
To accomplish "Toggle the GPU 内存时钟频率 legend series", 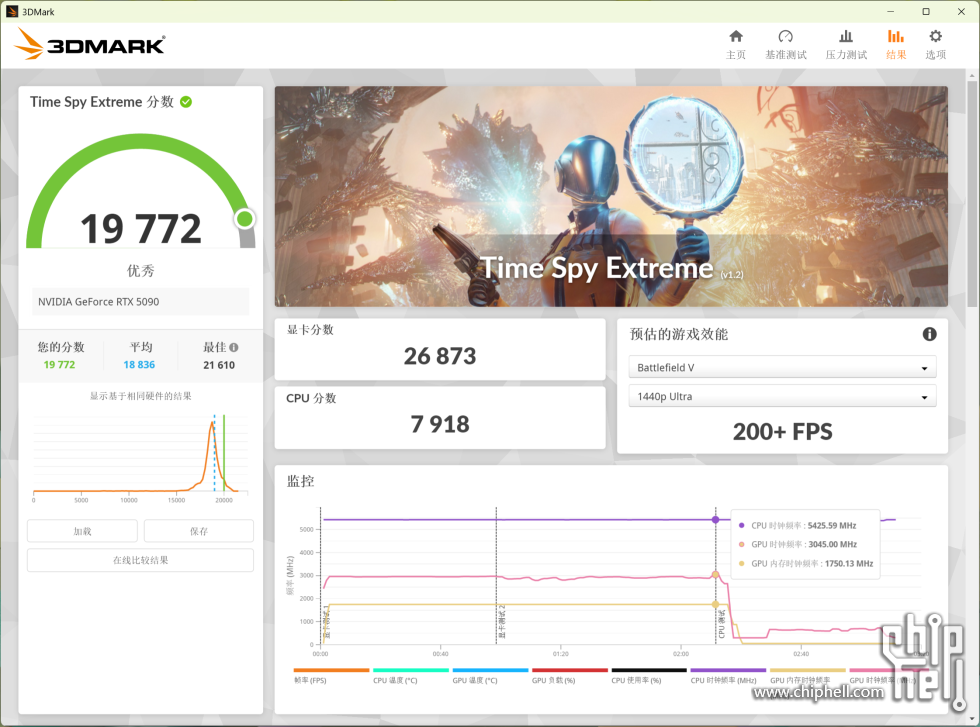I will [x=808, y=676].
